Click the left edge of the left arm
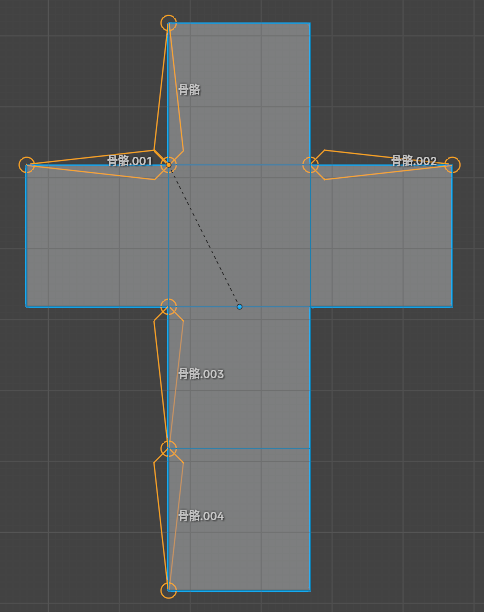The height and width of the screenshot is (612, 484). pyautogui.click(x=26, y=236)
